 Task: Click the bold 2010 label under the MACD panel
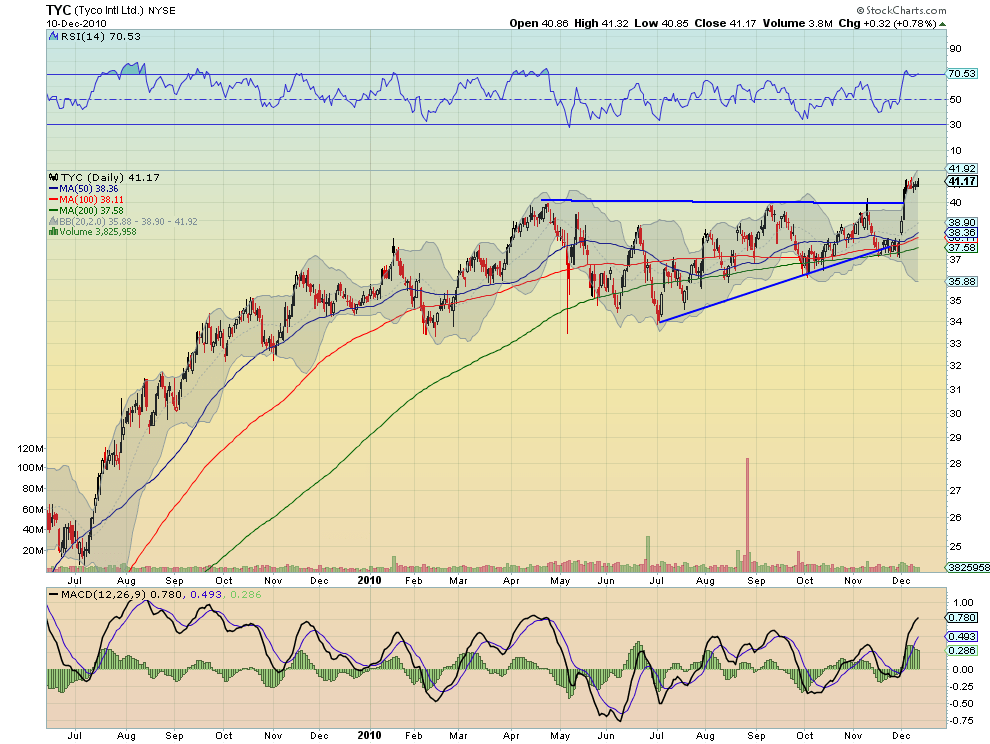click(369, 735)
